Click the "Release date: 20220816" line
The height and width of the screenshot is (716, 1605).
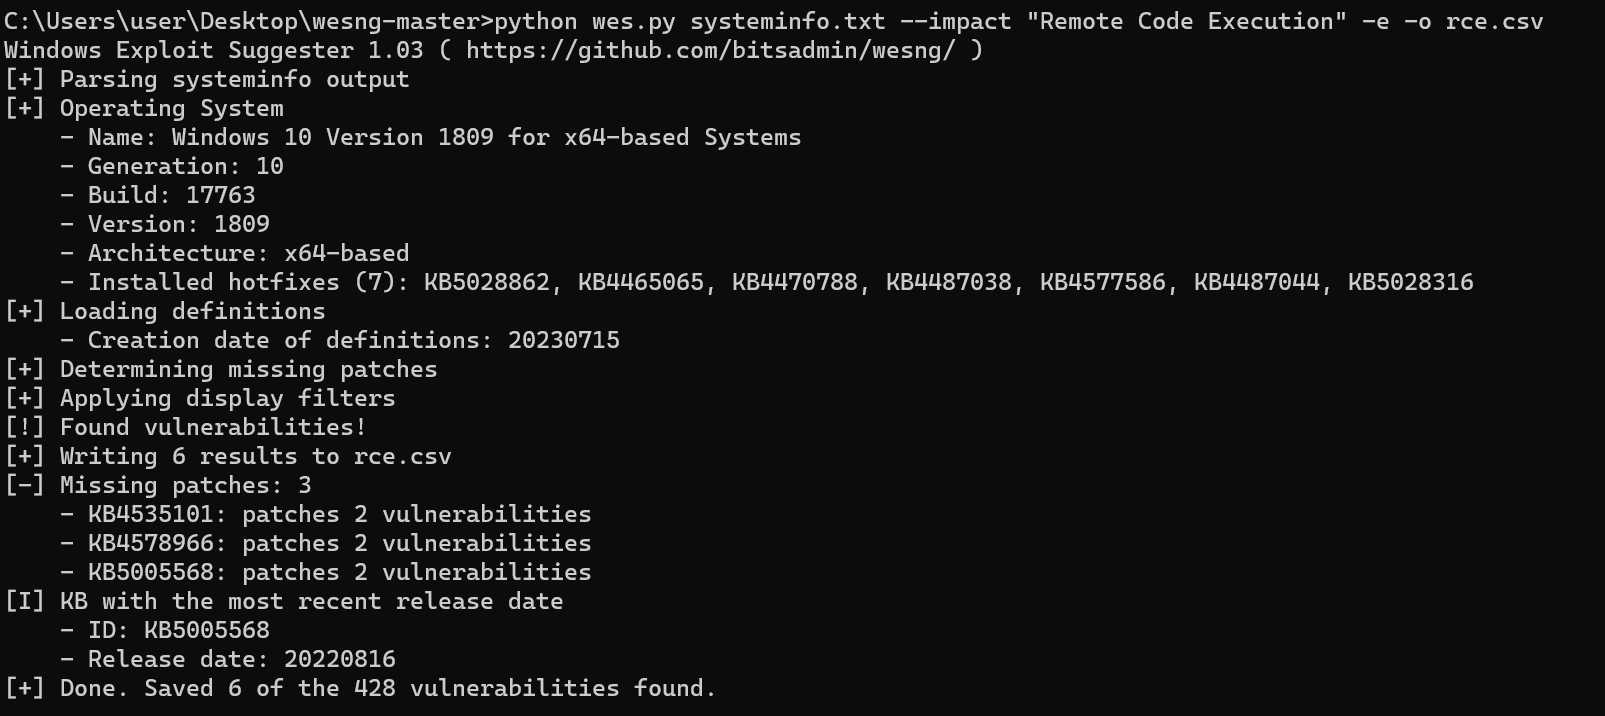(x=242, y=659)
